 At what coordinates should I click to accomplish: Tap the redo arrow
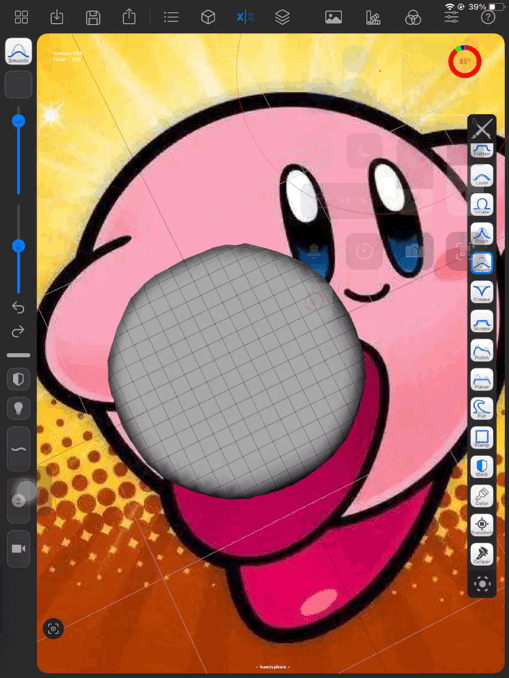(18, 332)
